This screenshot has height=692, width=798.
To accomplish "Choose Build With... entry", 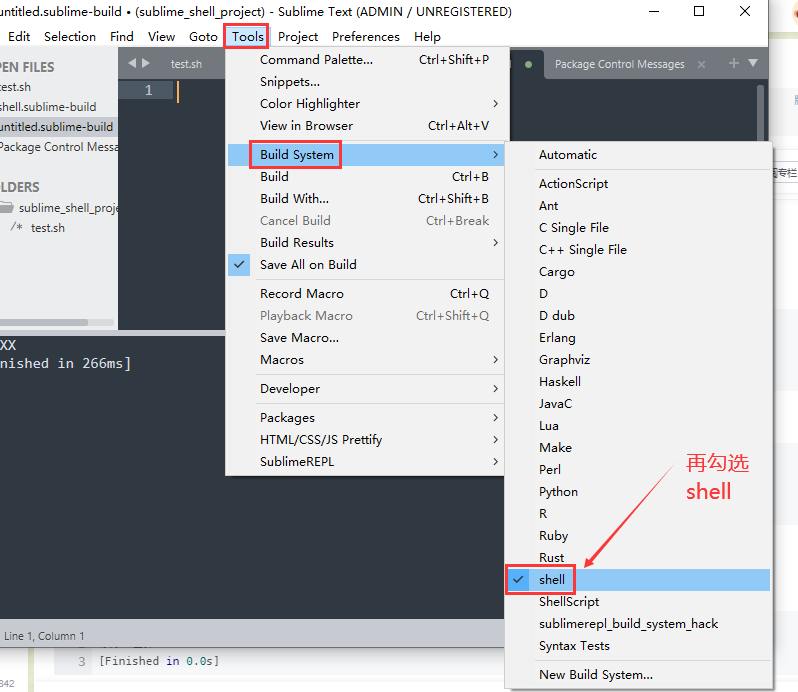I will [x=365, y=198].
